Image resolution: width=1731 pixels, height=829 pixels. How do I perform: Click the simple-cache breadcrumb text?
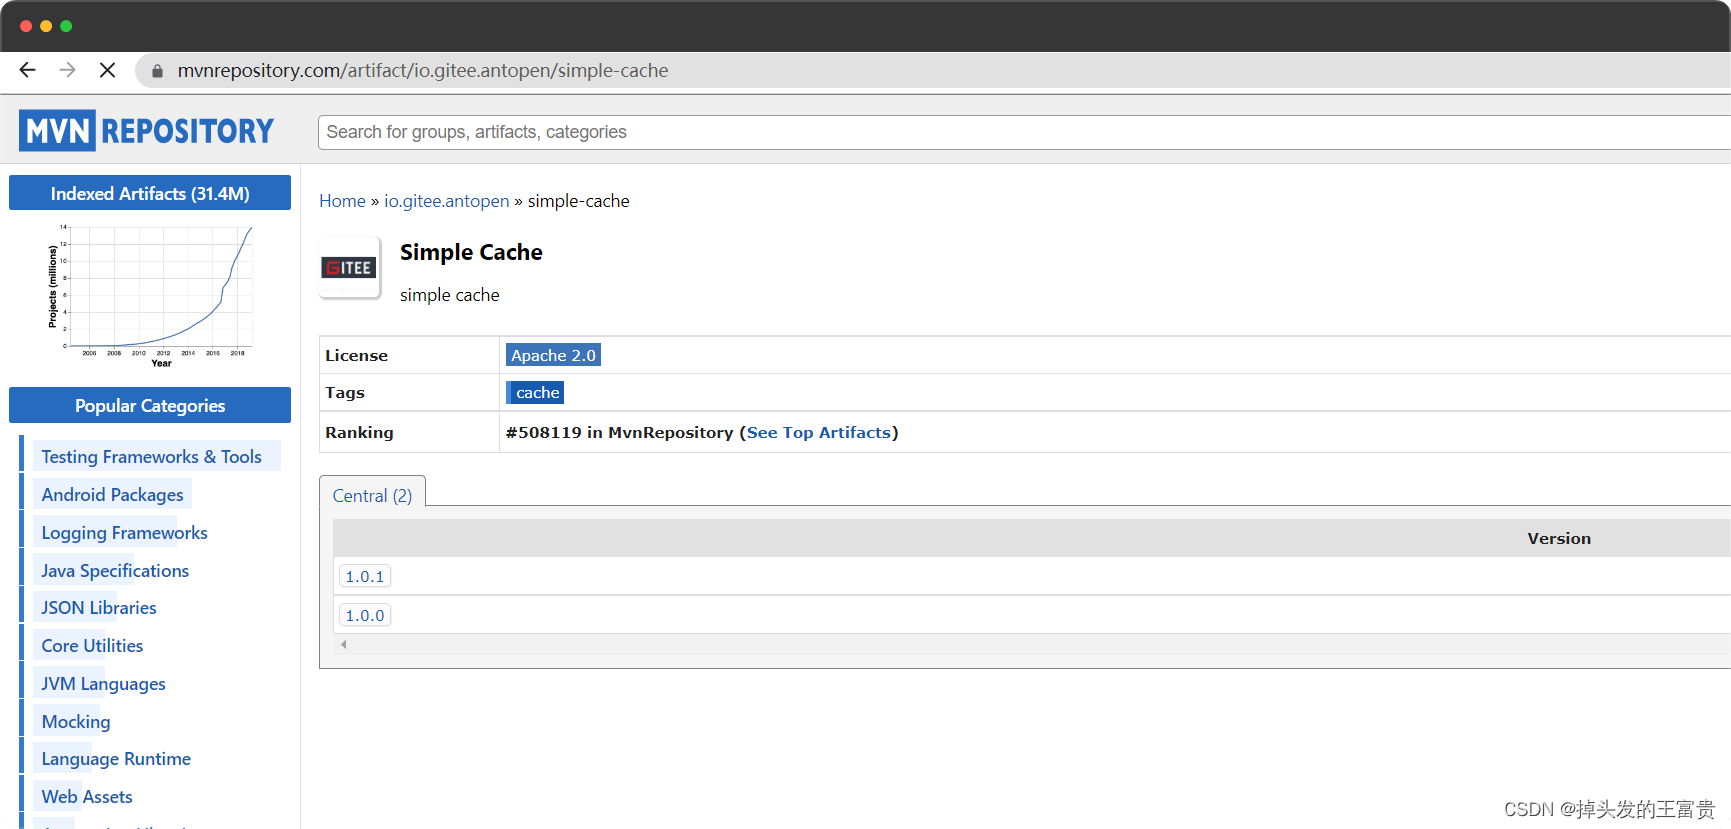point(579,201)
